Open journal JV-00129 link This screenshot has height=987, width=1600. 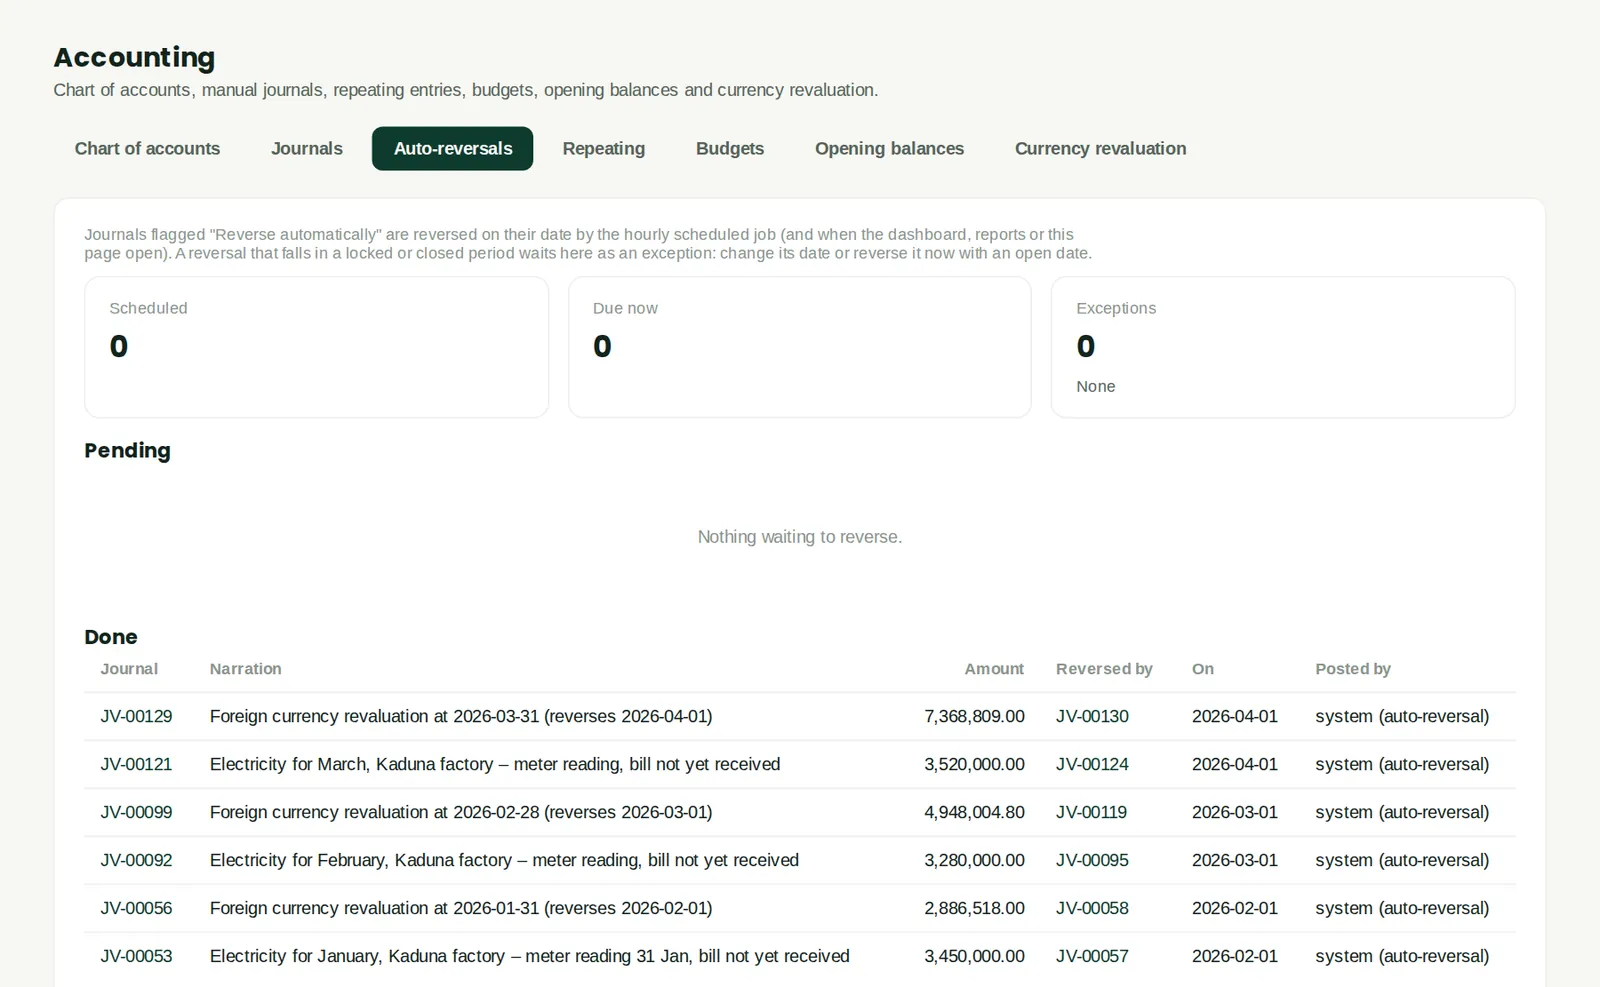(136, 717)
